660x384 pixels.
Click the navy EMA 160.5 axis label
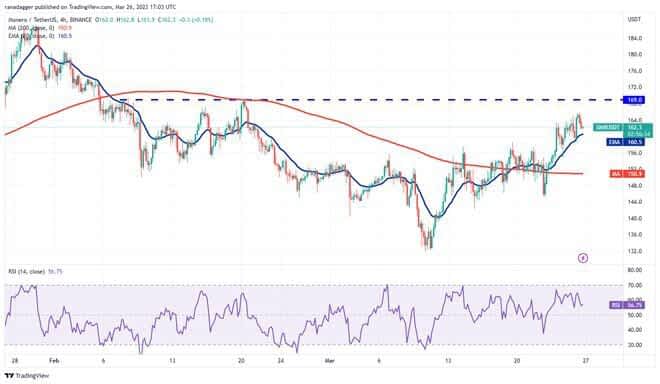click(625, 142)
